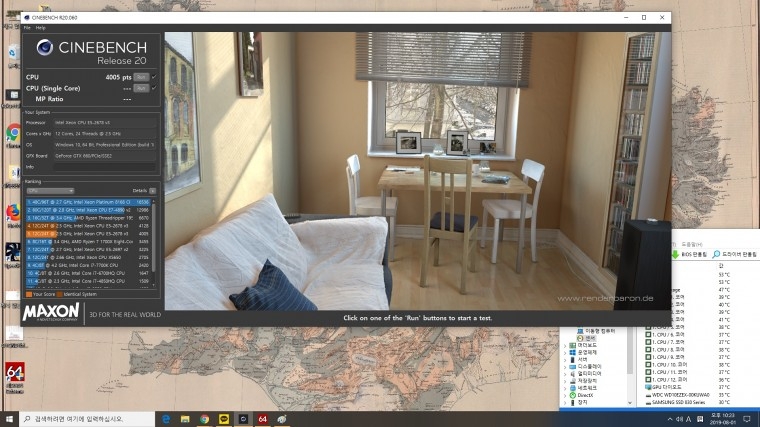Click the DirectX icon in AIDA64 tree
The width and height of the screenshot is (760, 427).
(572, 395)
